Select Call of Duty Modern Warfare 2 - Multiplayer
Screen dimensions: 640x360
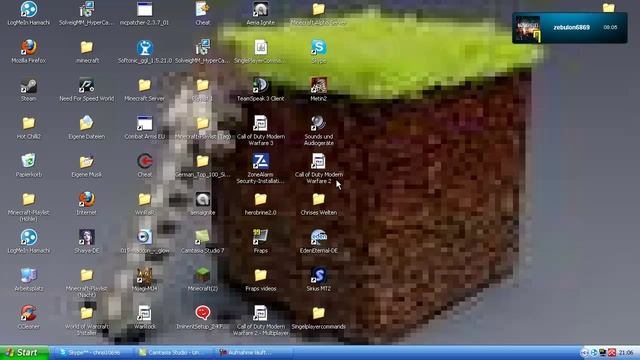point(260,313)
